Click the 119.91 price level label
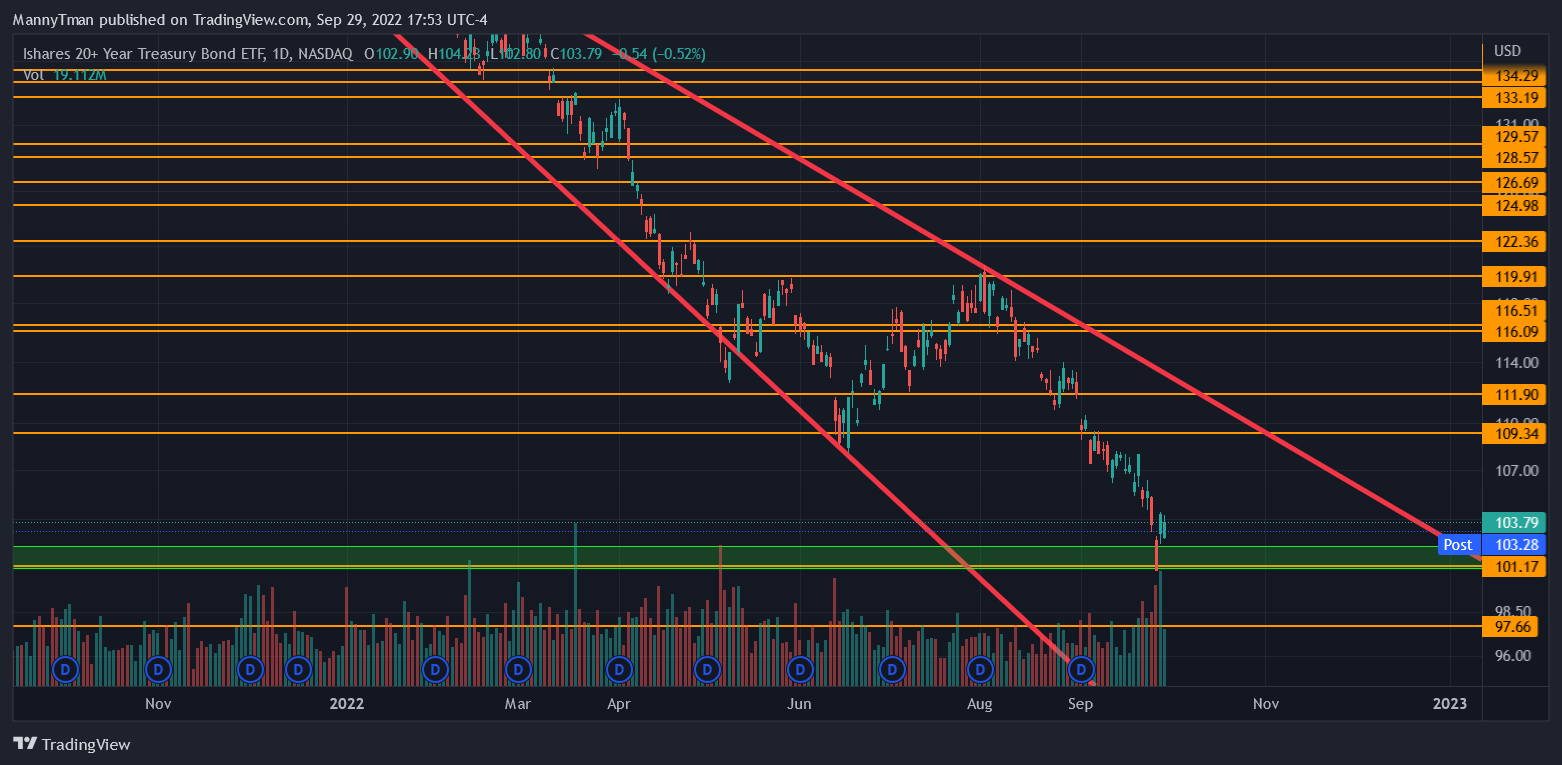The height and width of the screenshot is (765, 1562). point(1514,277)
